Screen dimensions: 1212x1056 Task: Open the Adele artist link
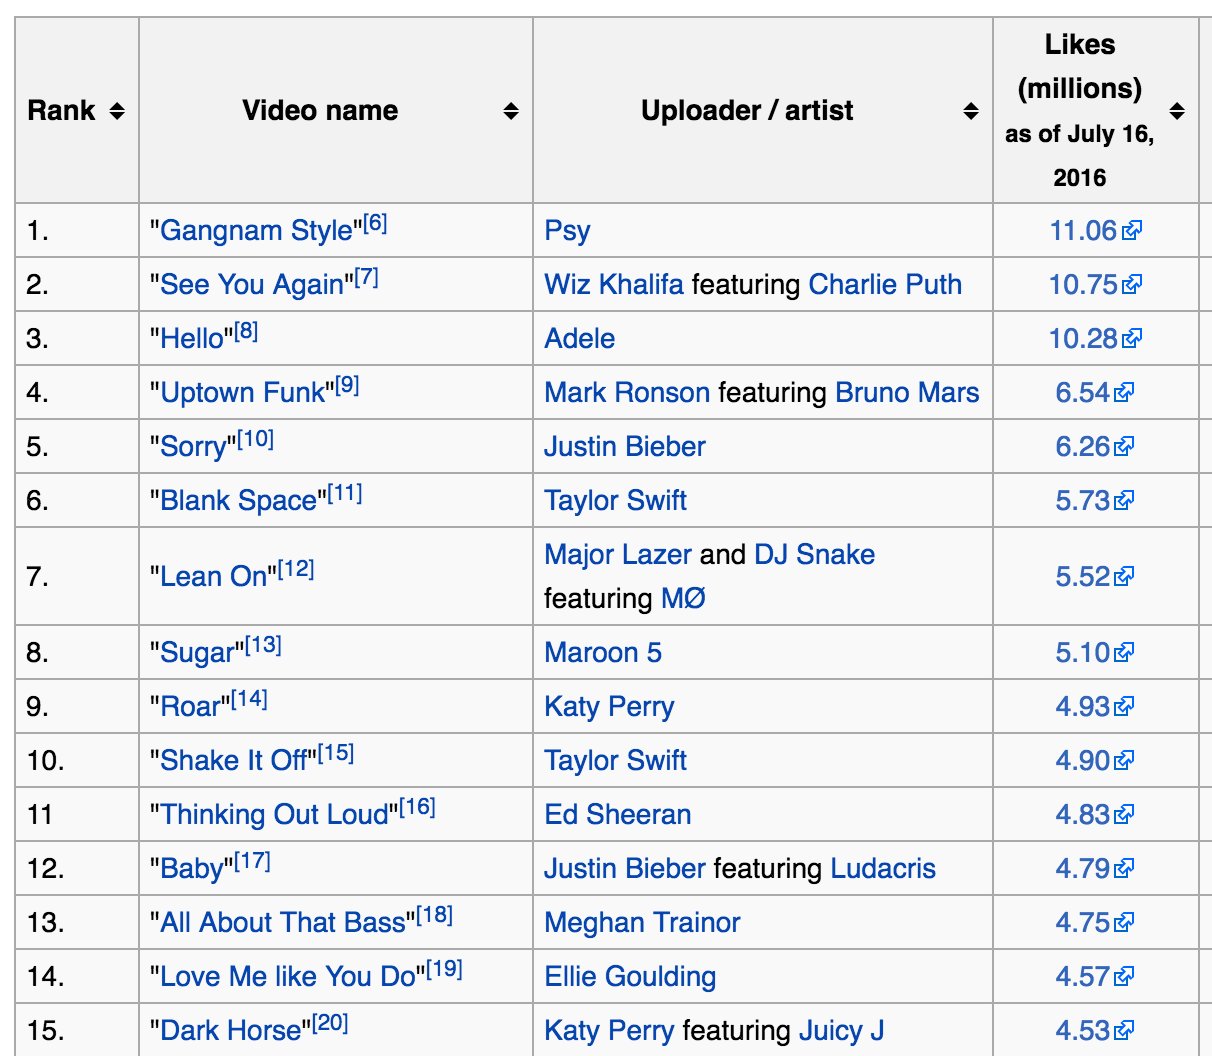[579, 339]
